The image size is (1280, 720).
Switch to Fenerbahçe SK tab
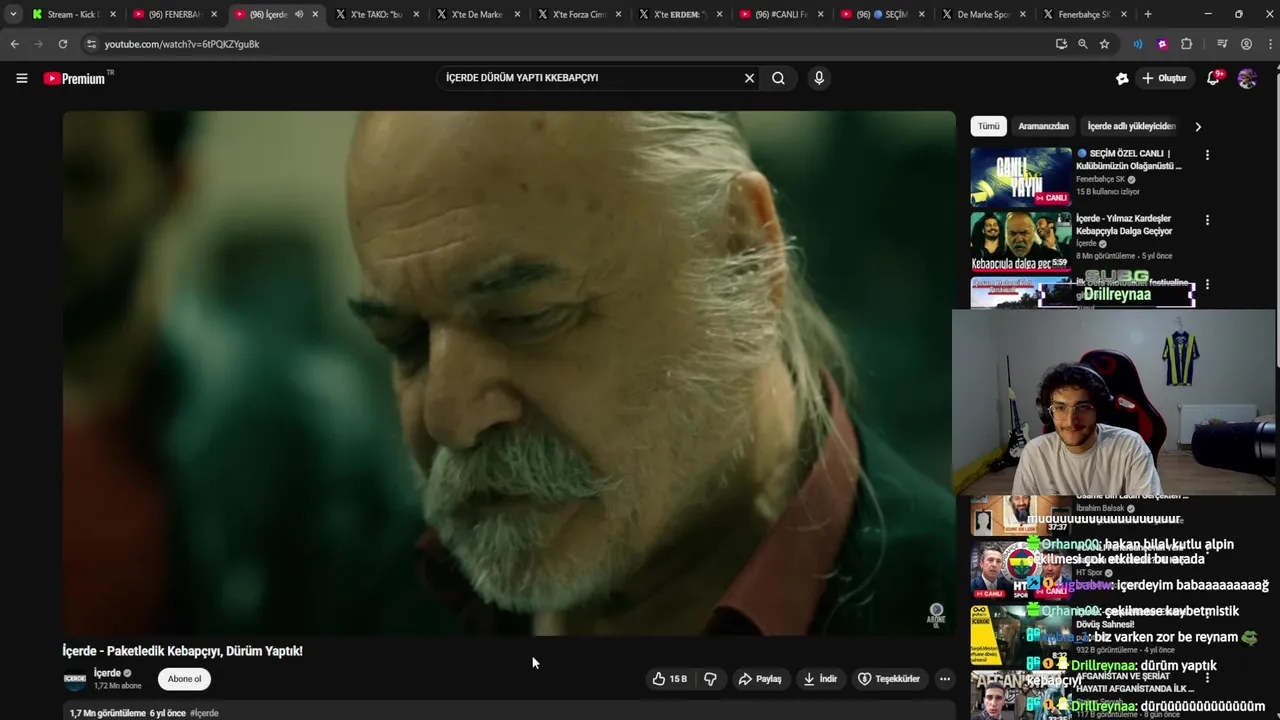[x=1084, y=14]
